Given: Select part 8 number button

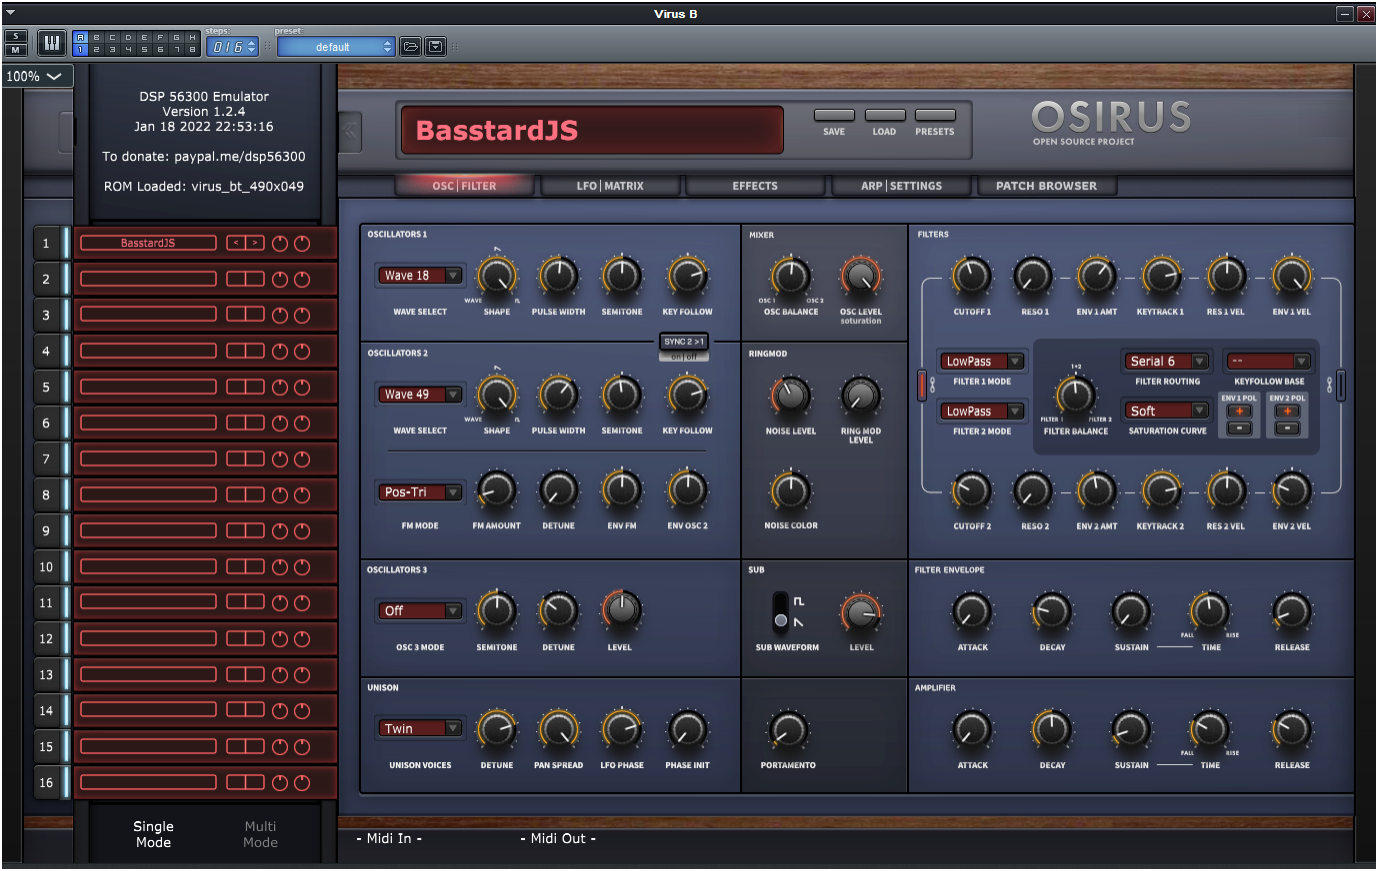Looking at the screenshot, I should [x=46, y=495].
